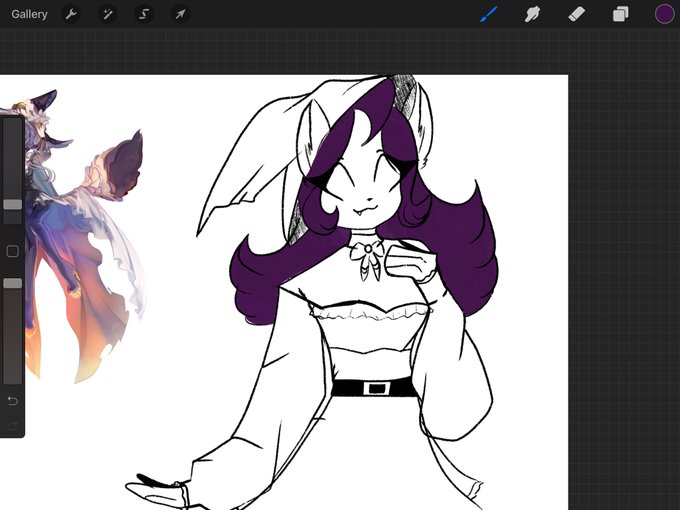
Task: Select the Smudge tool
Action: click(533, 14)
